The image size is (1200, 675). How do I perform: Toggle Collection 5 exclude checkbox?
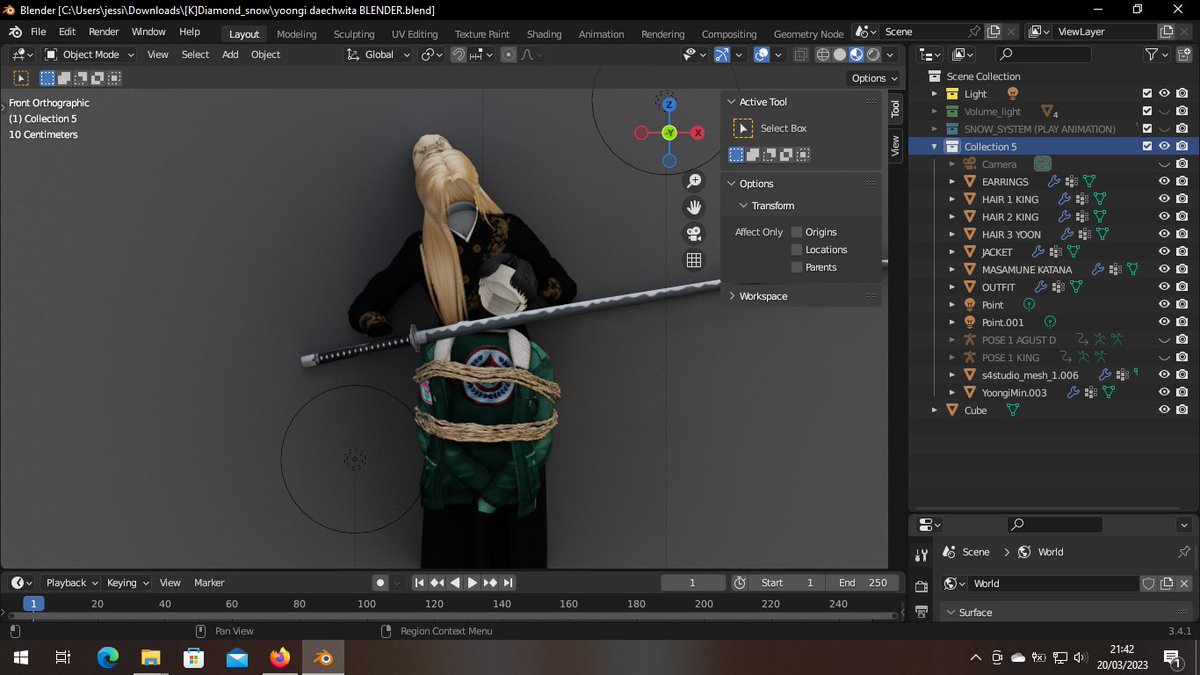1147,147
